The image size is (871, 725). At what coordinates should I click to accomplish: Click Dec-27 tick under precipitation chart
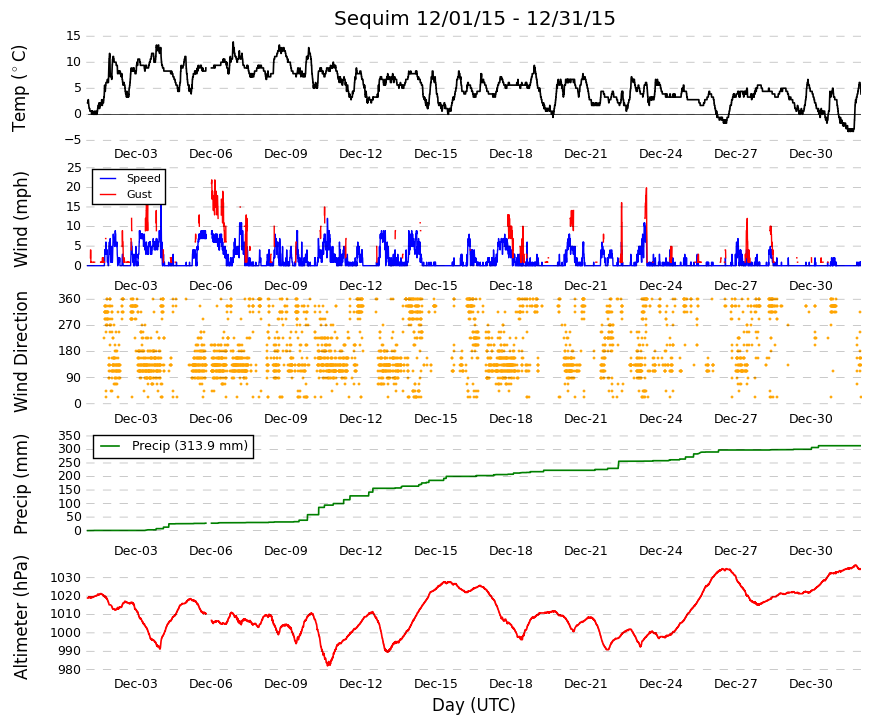coord(735,551)
